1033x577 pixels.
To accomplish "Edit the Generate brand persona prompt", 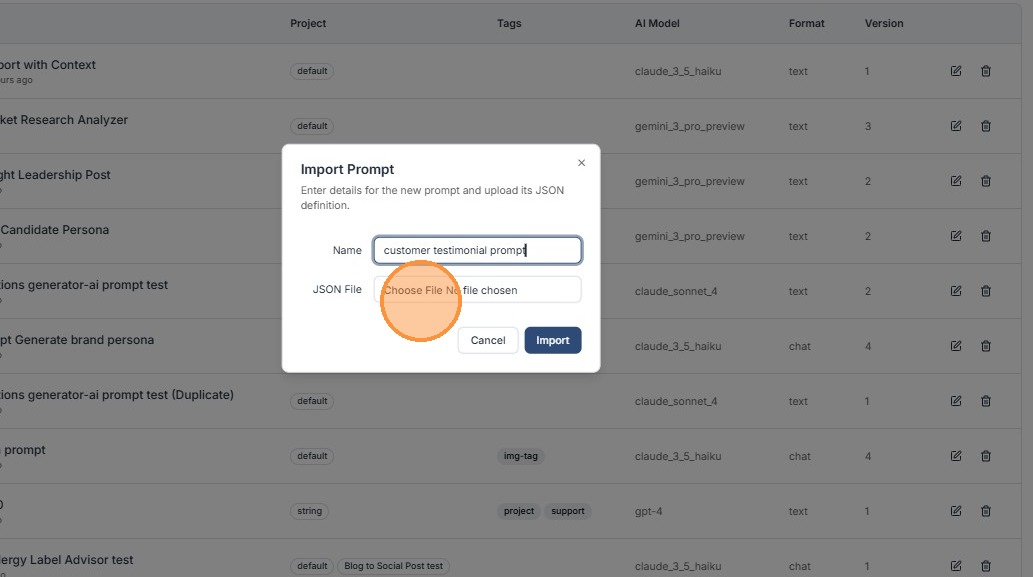I will 956,346.
